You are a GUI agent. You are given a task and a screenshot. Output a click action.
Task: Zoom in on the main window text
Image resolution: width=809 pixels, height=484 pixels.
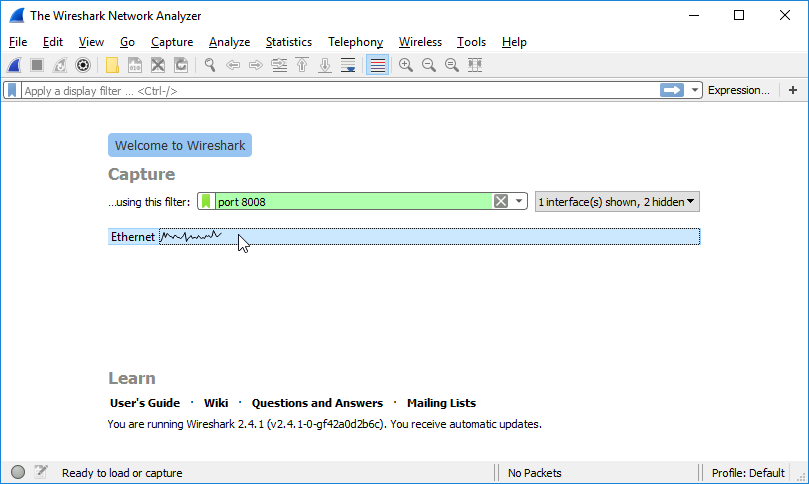406,65
